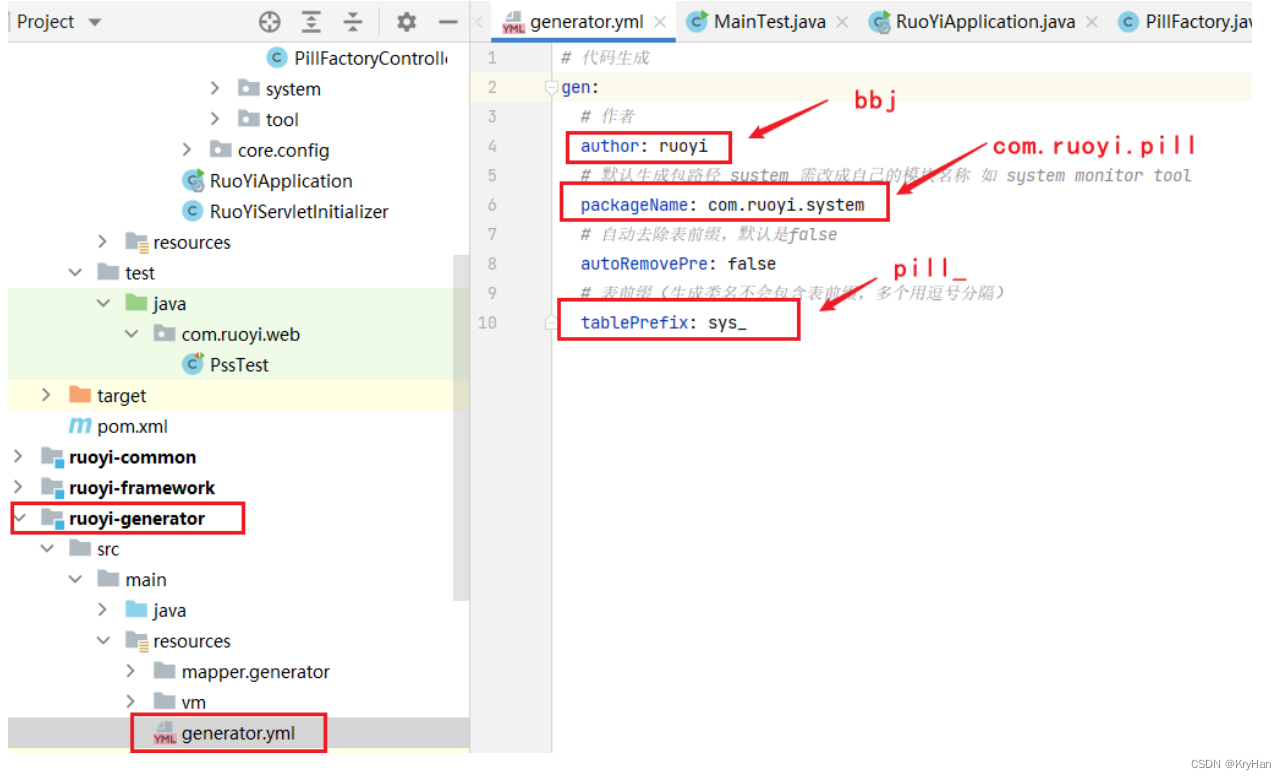Collapse the com.ruoyi.web package
Viewport: 1286px width, 780px height.
click(131, 334)
